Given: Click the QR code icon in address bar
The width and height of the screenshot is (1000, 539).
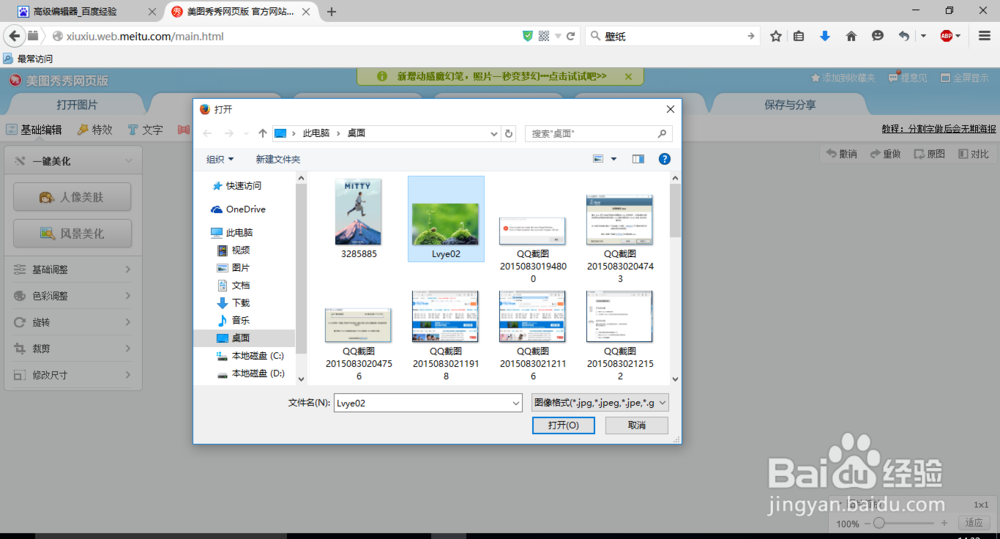Looking at the screenshot, I should (x=544, y=36).
